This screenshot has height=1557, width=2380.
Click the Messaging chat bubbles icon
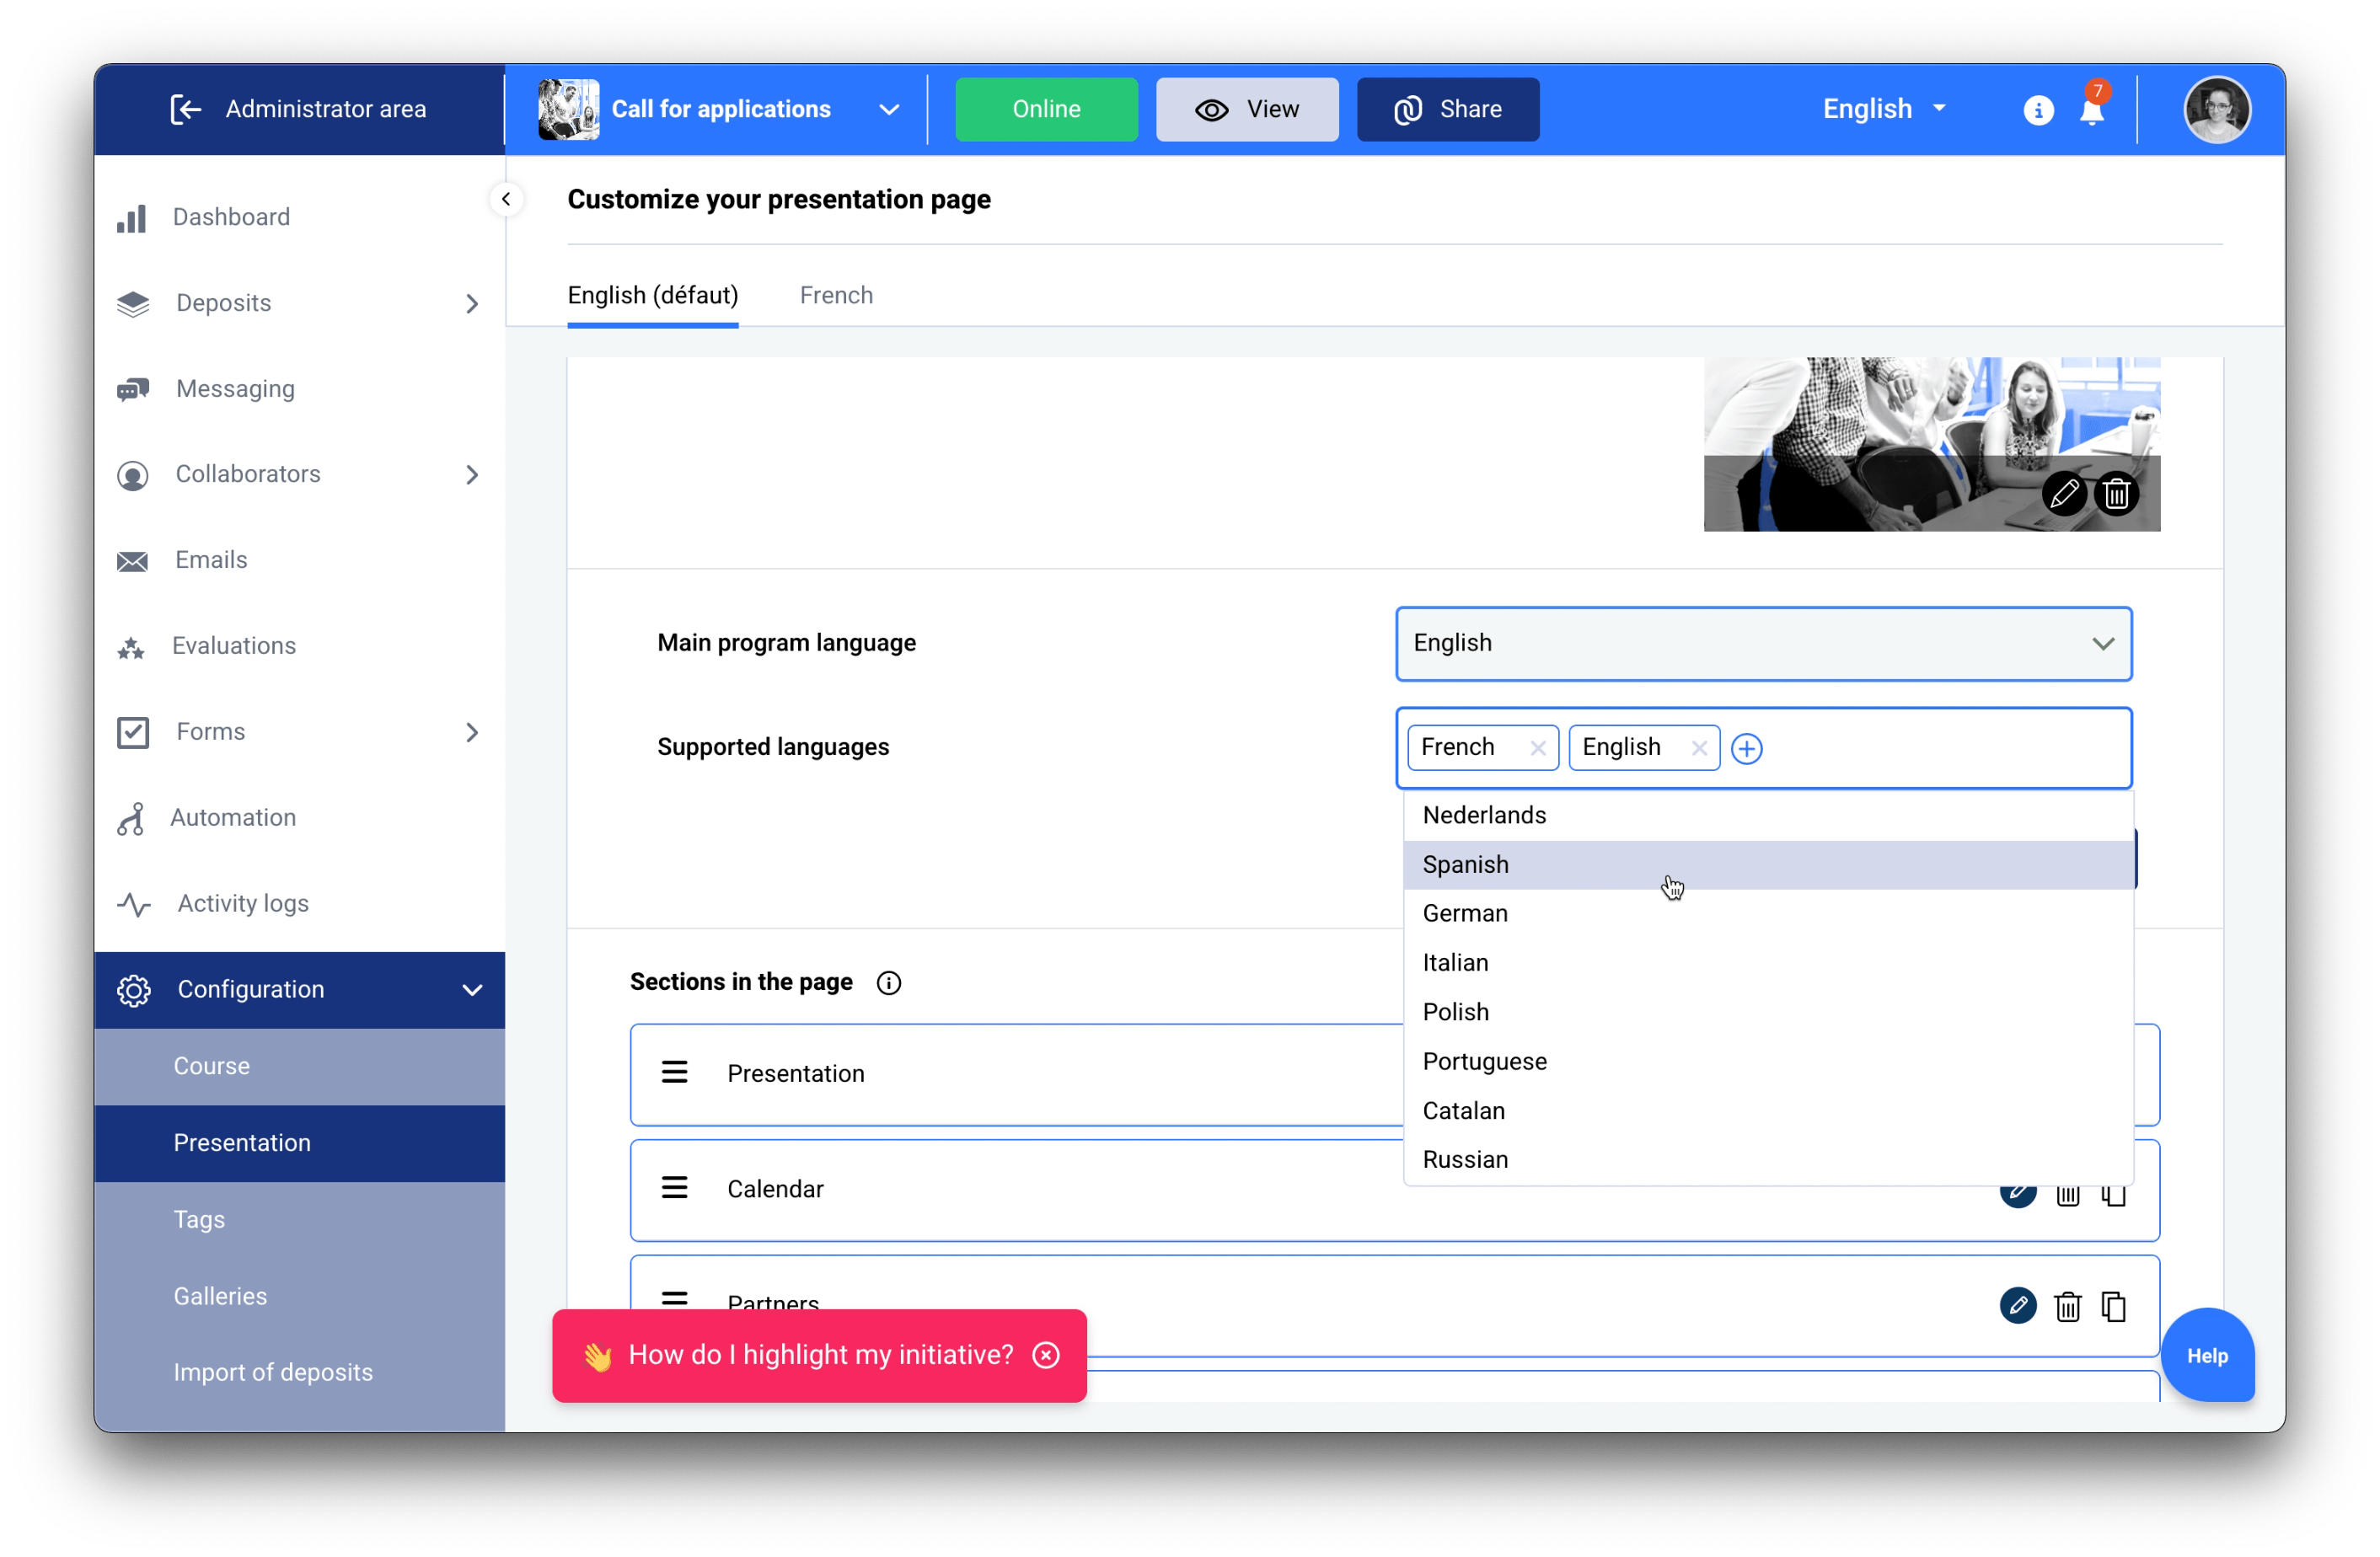pos(133,389)
